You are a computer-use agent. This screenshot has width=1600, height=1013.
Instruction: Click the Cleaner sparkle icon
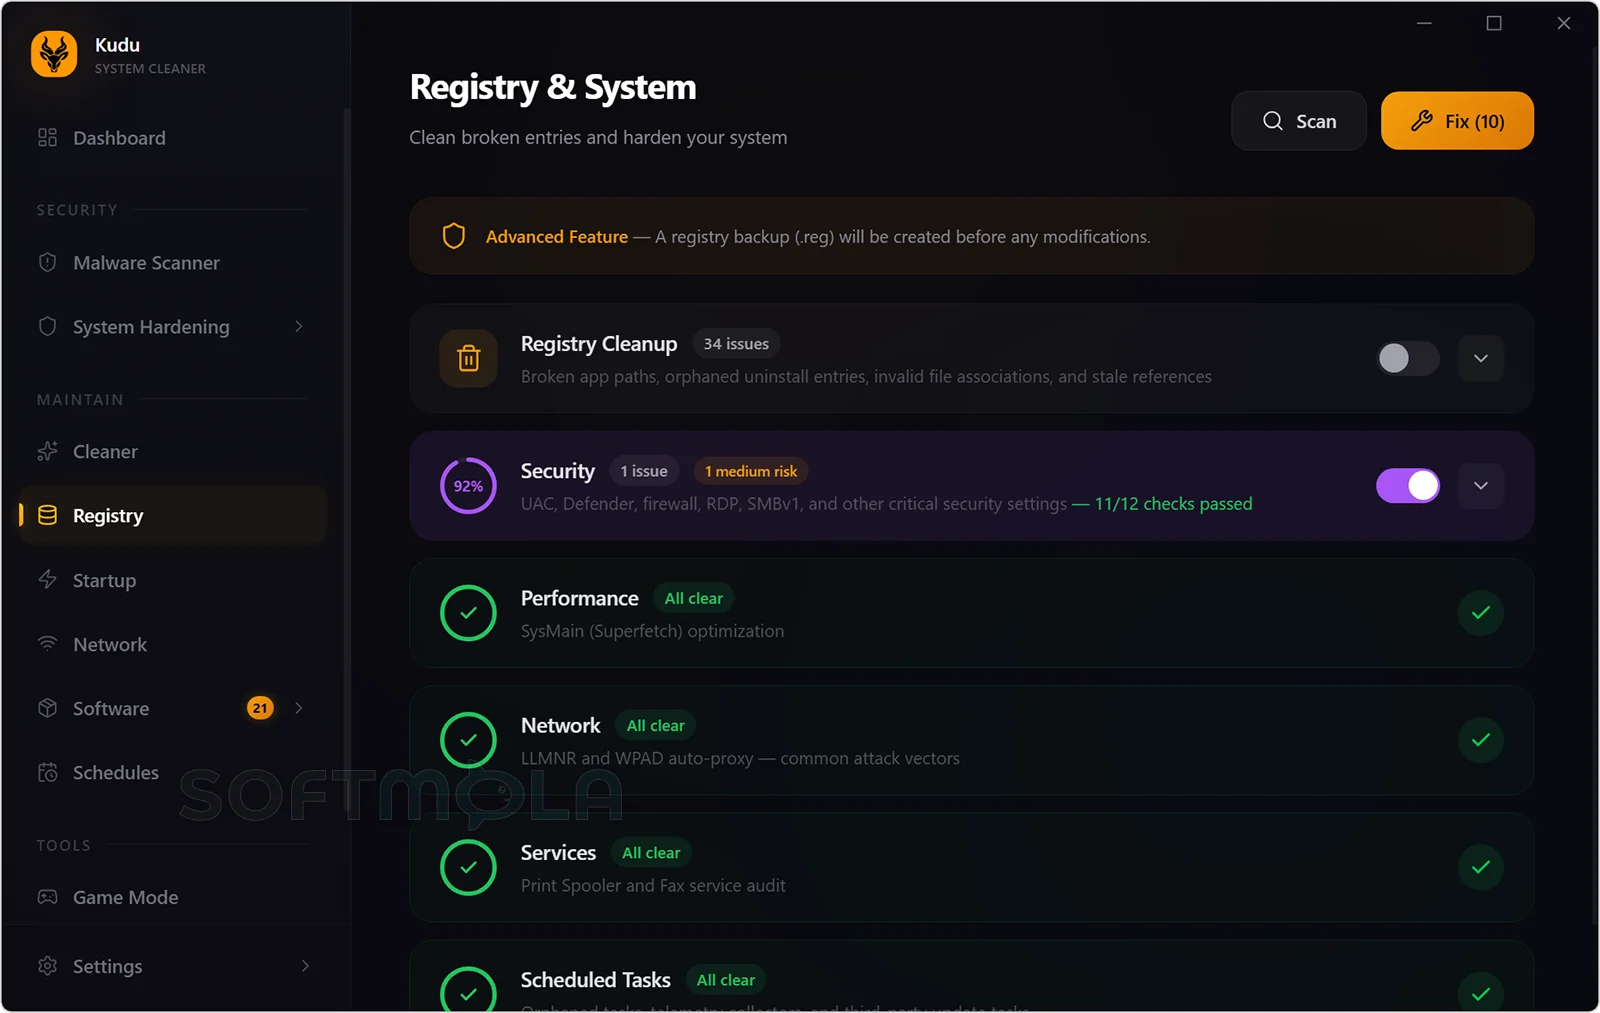click(x=47, y=452)
